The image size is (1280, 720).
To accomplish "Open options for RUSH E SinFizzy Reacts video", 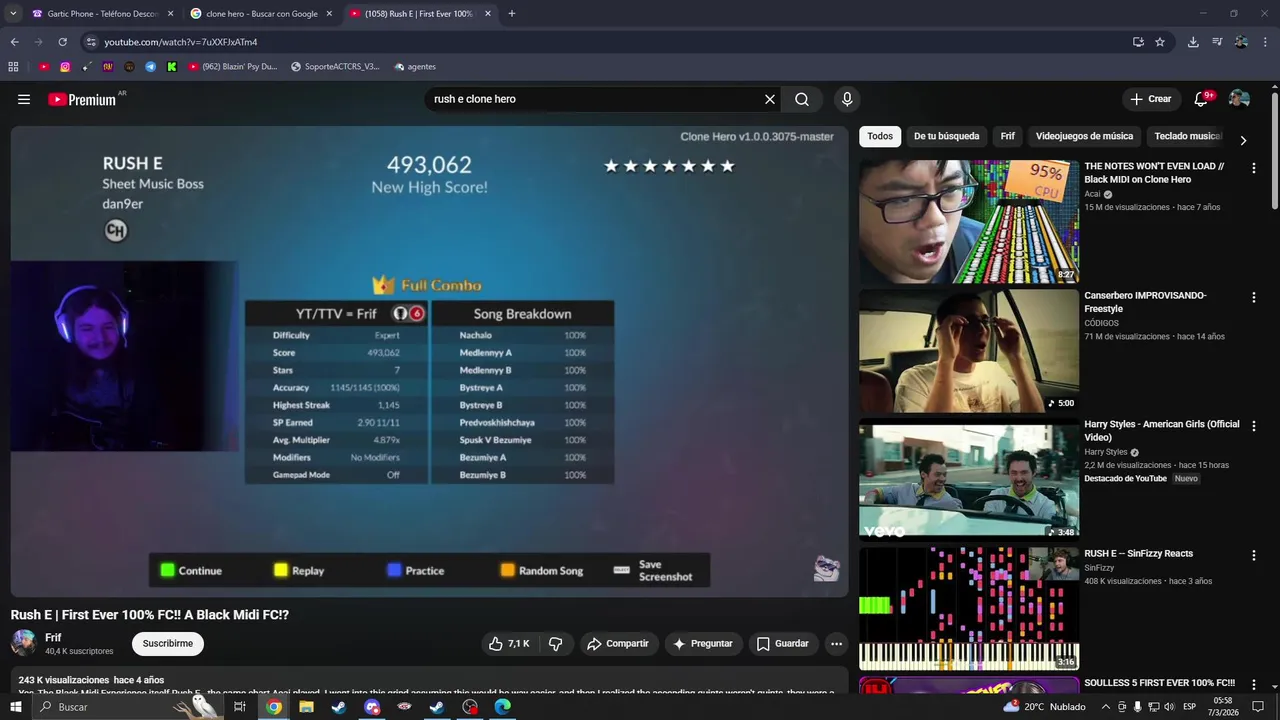I will [1253, 555].
